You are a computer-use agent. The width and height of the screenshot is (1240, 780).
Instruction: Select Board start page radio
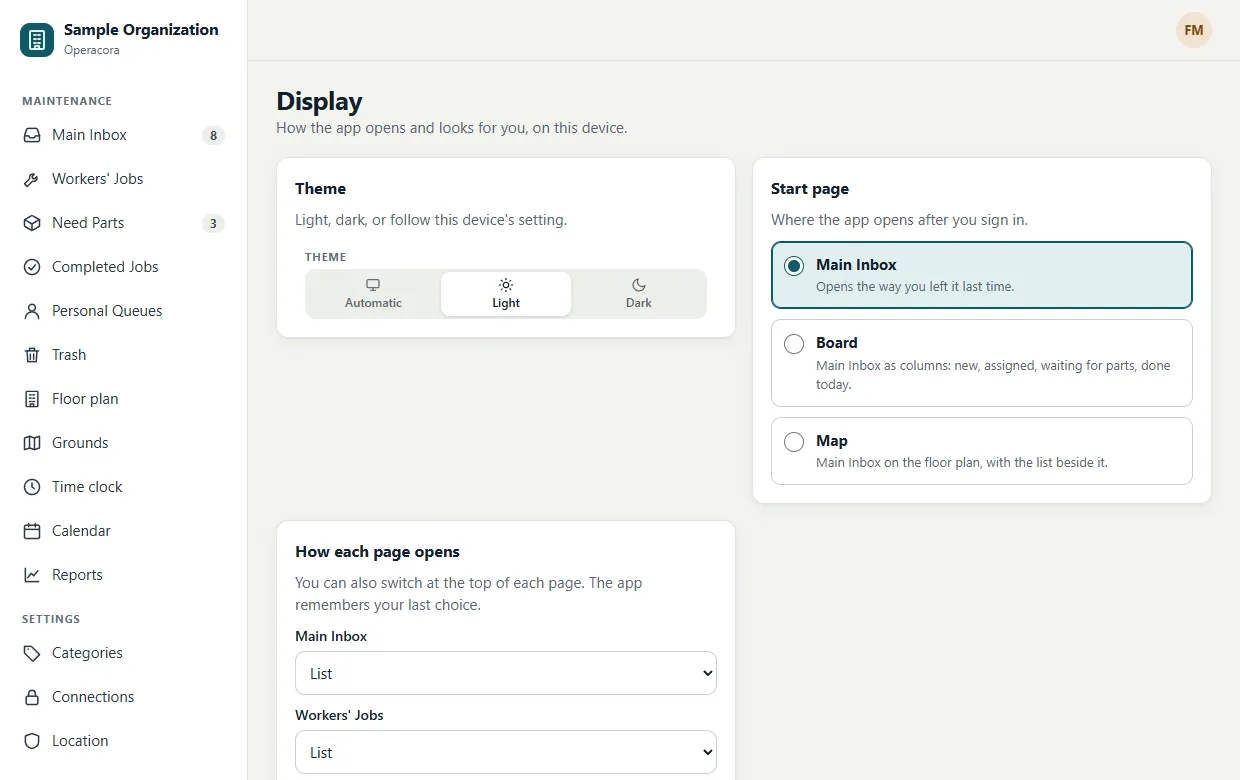pyautogui.click(x=794, y=344)
